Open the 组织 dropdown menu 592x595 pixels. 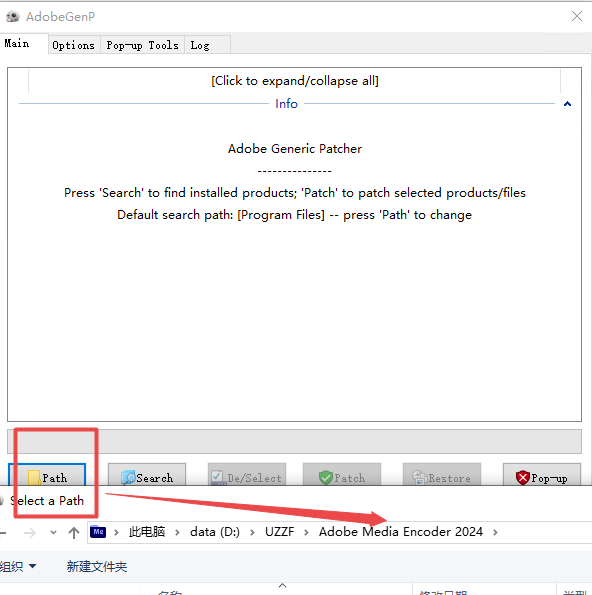click(x=18, y=567)
